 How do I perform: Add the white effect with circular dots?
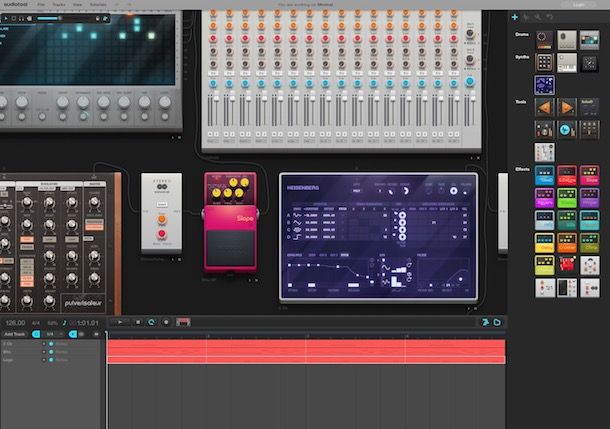tap(589, 265)
